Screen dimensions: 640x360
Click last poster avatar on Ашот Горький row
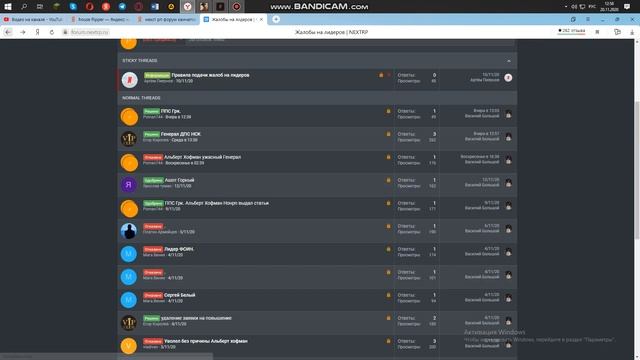[x=508, y=183]
